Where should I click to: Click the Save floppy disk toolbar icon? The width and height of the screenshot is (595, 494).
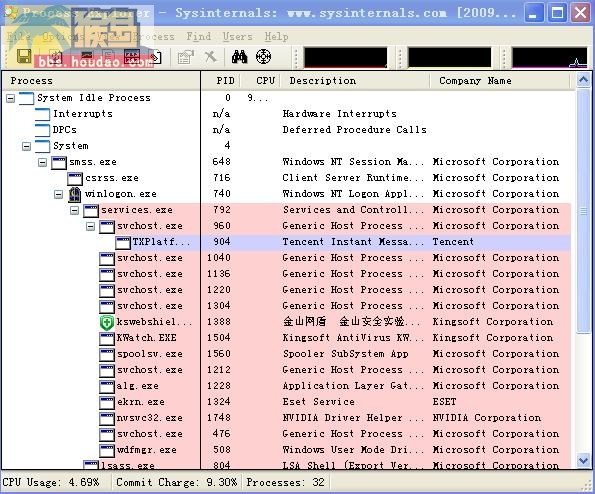24,57
